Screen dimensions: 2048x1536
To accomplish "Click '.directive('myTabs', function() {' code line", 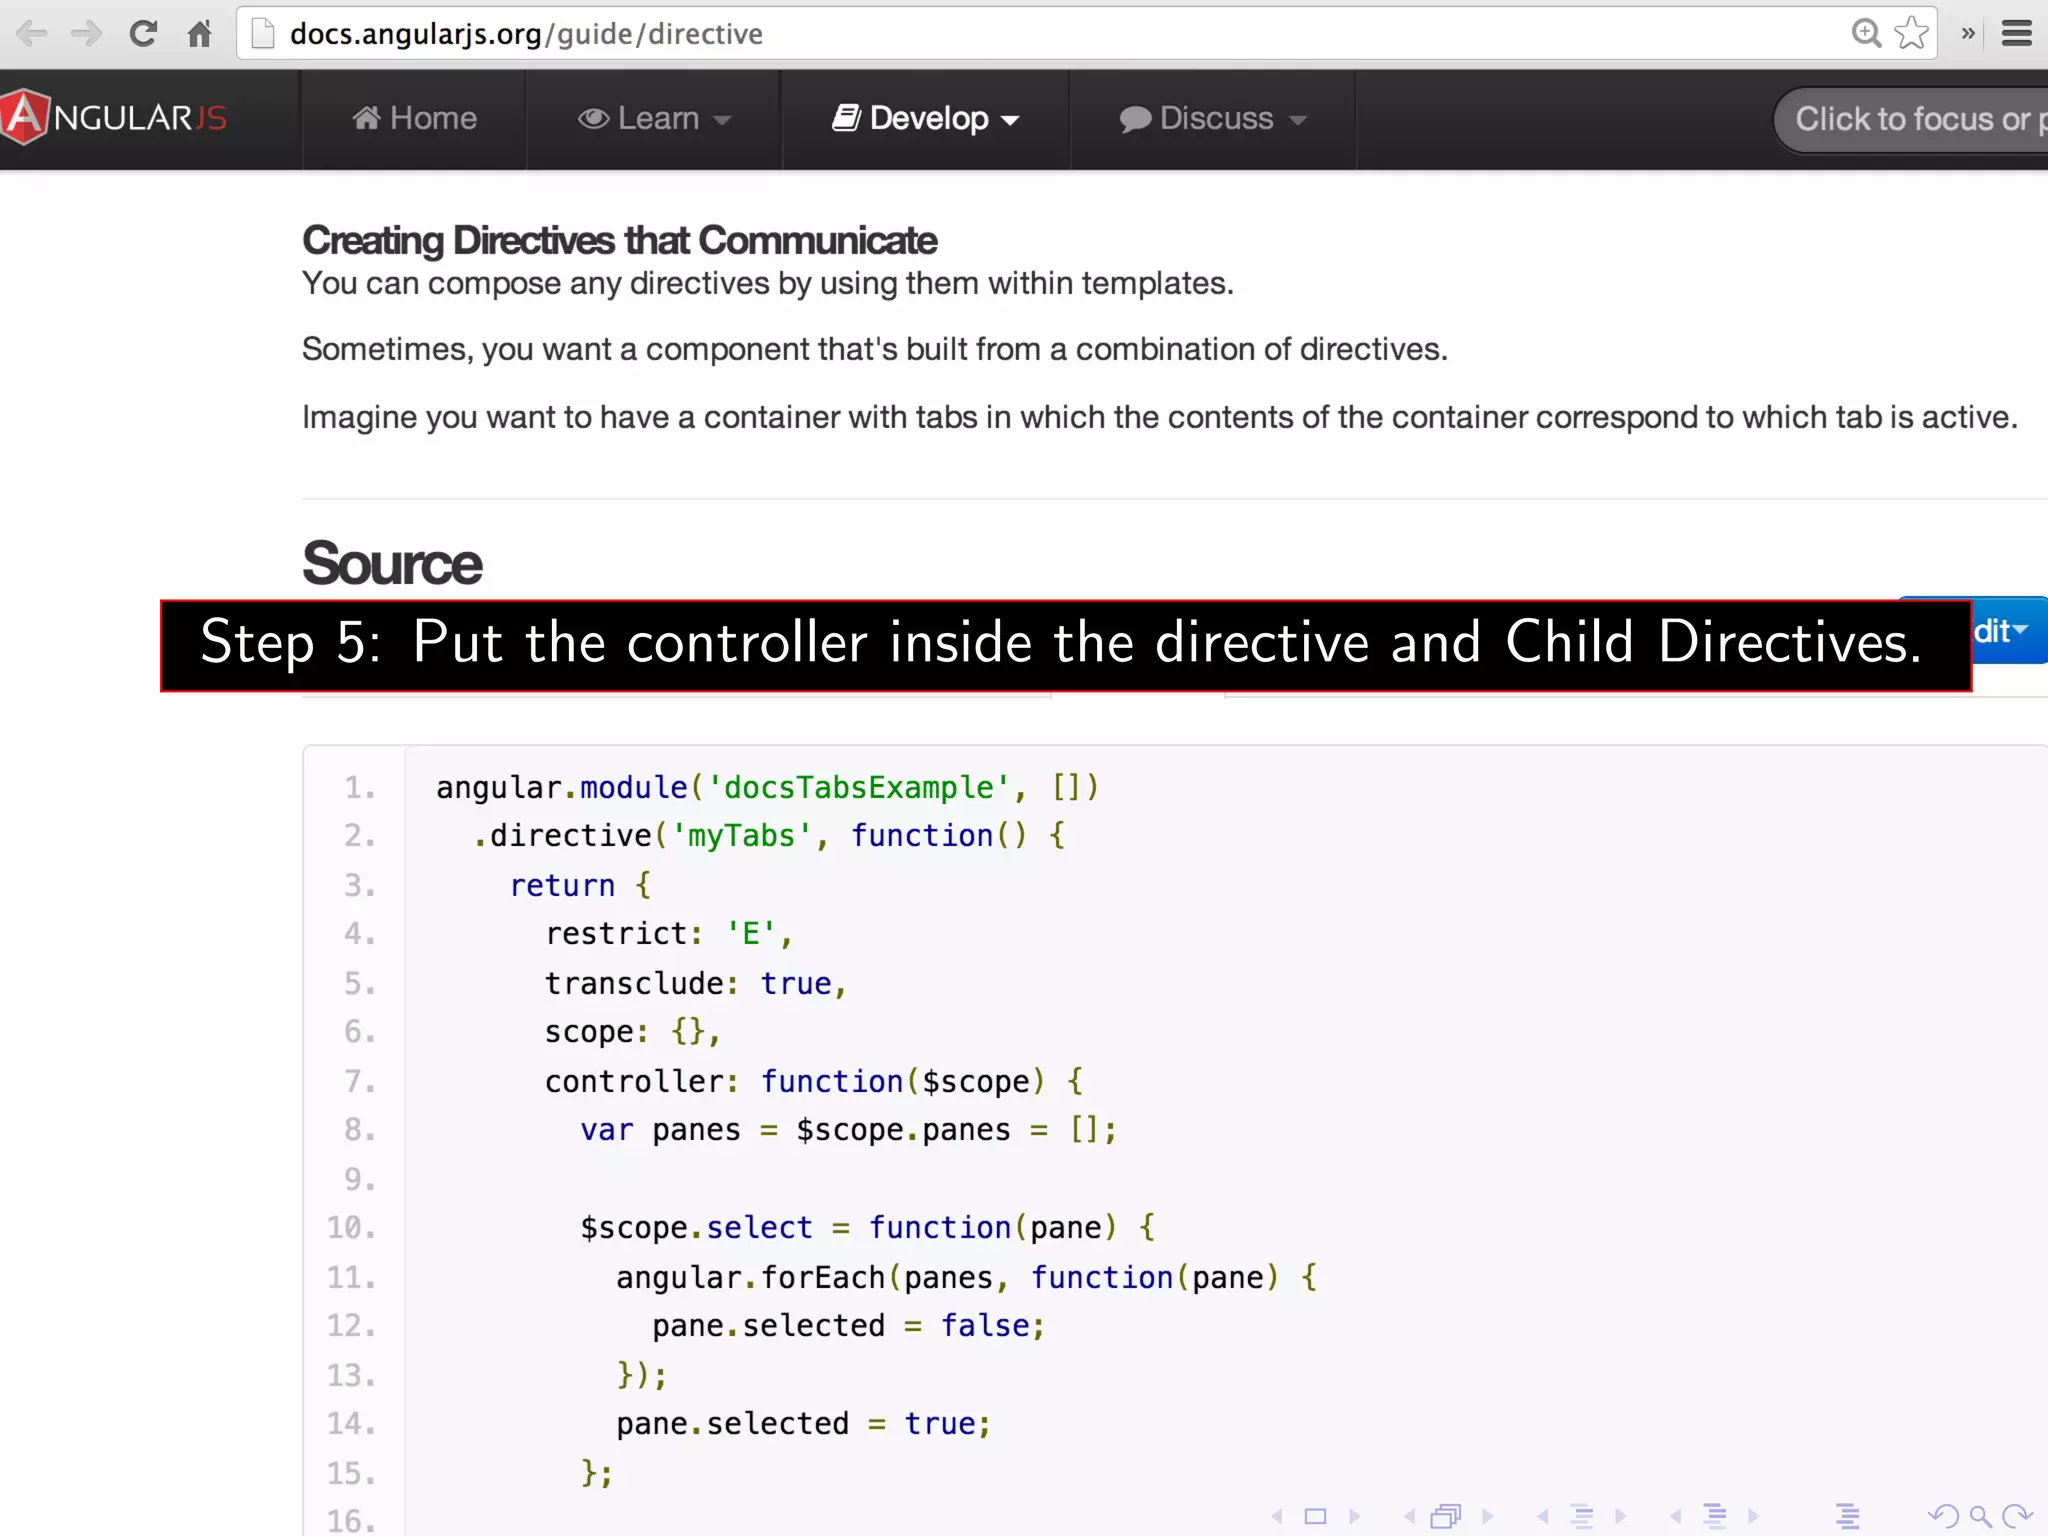I will click(x=770, y=835).
